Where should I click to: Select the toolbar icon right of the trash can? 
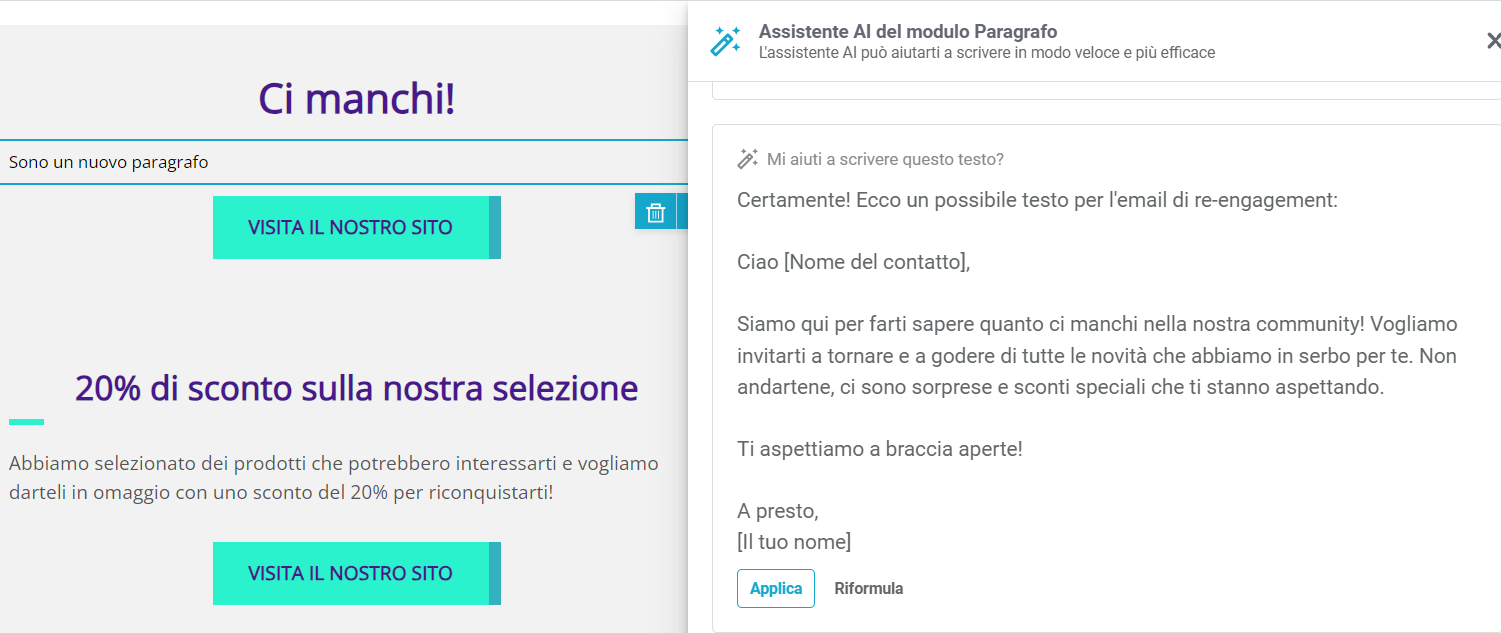[x=685, y=212]
